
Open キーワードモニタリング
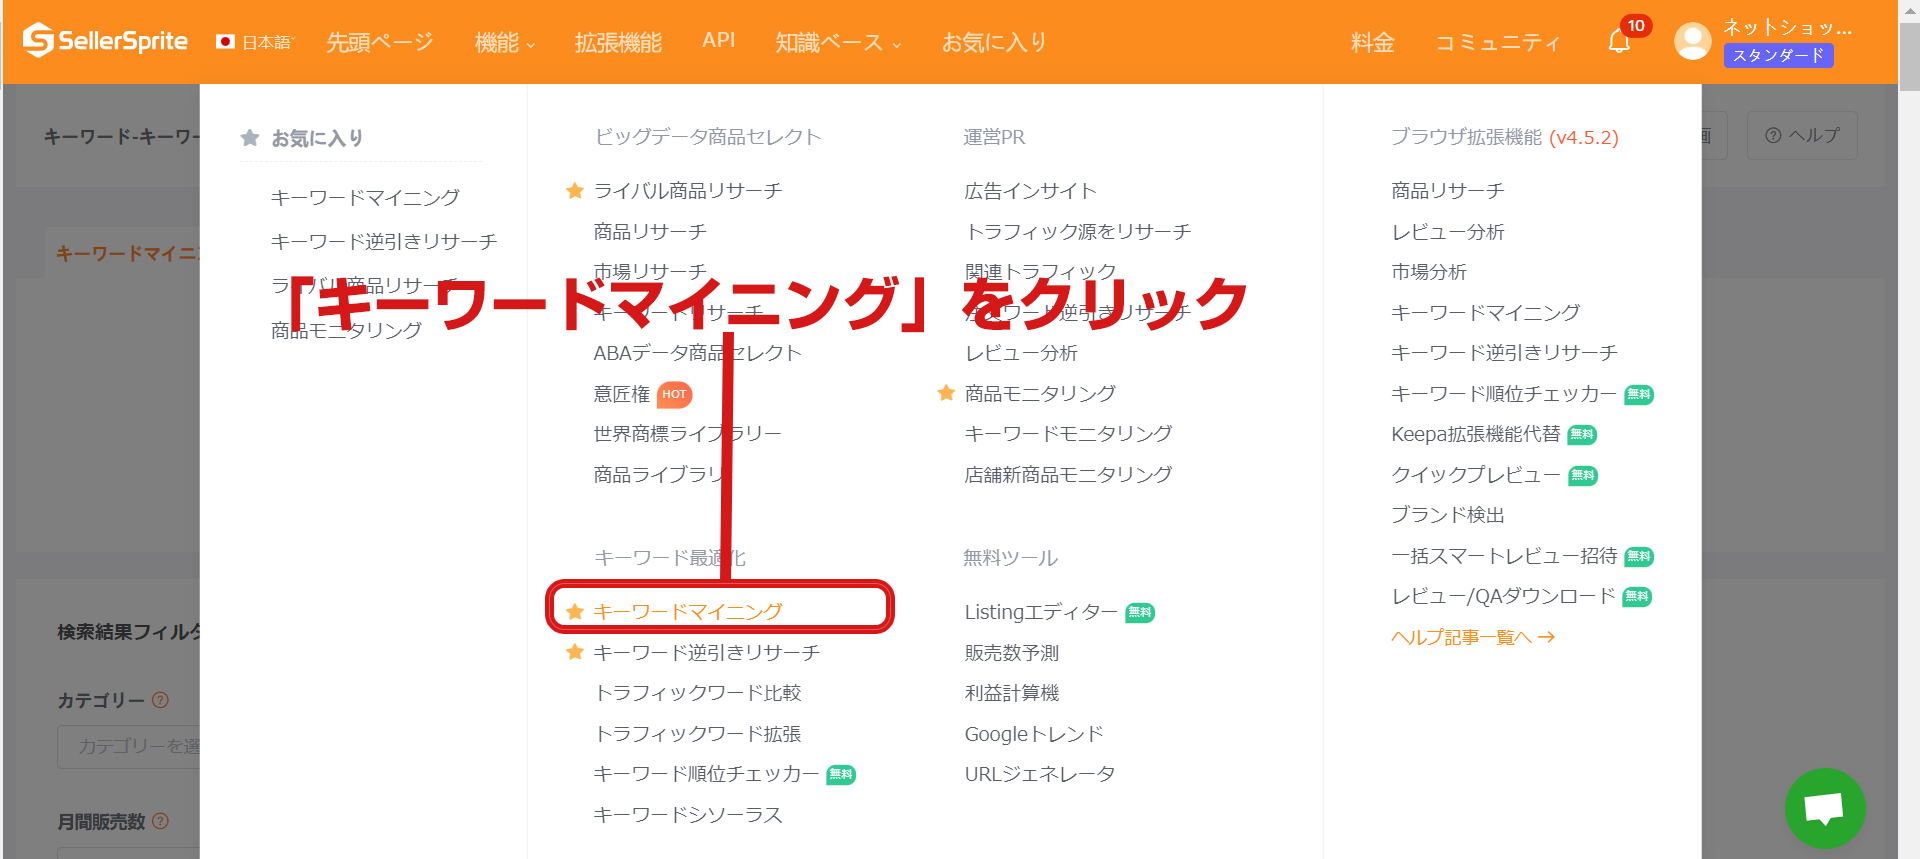click(x=1068, y=434)
